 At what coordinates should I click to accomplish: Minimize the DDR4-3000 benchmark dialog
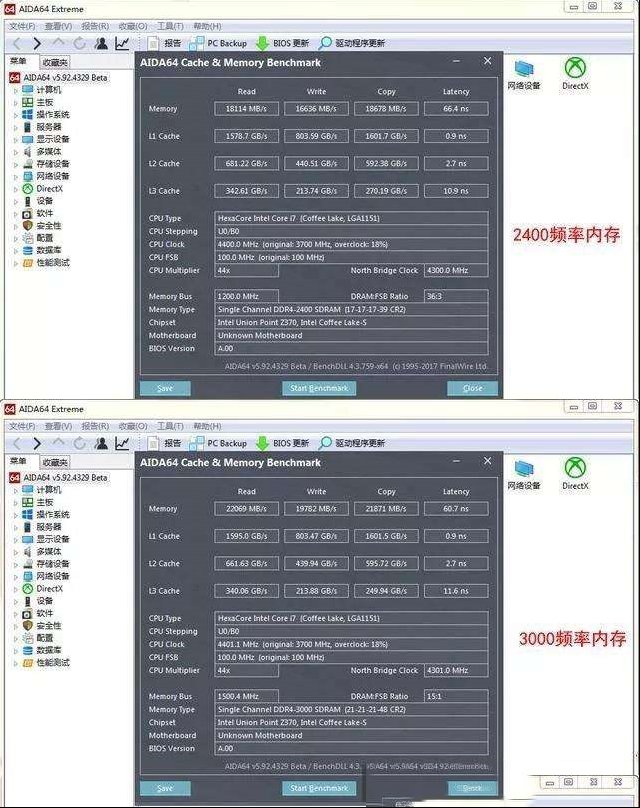point(457,461)
